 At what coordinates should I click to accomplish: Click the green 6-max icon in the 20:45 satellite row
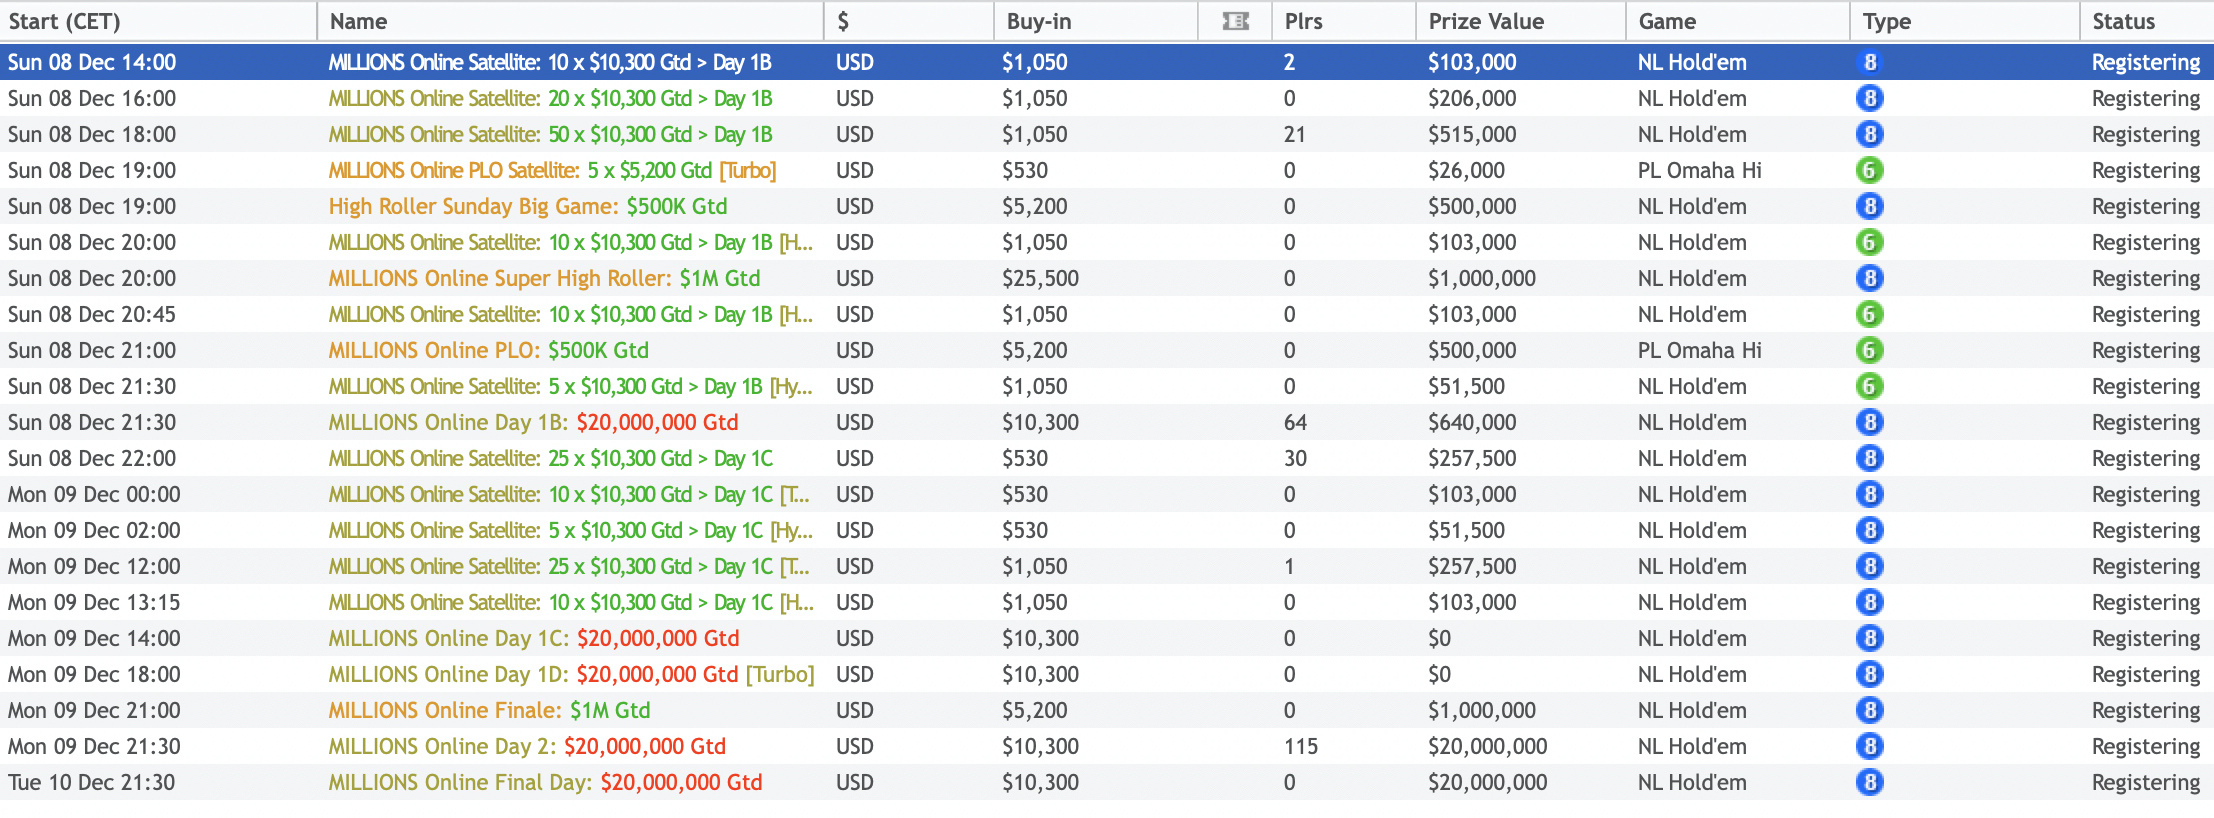tap(1869, 314)
